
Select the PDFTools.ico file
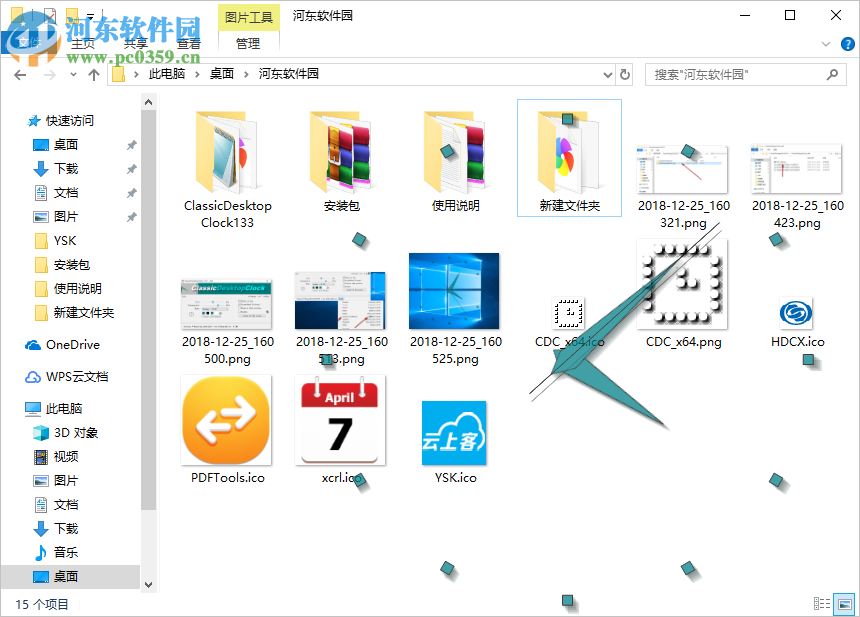[226, 420]
